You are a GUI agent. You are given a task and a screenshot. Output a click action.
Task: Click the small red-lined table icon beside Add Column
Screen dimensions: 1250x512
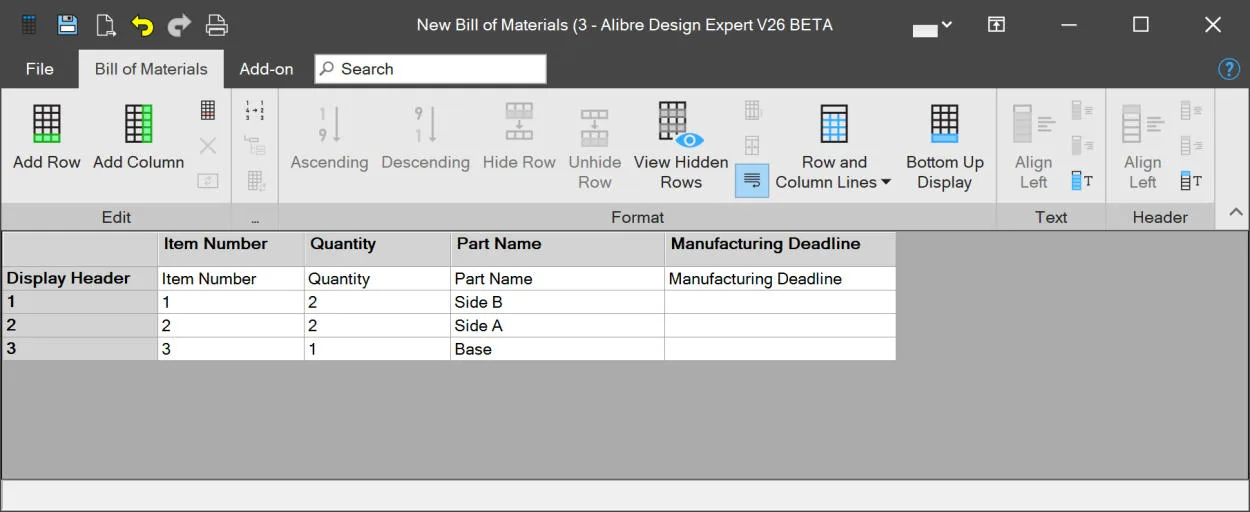coord(208,110)
